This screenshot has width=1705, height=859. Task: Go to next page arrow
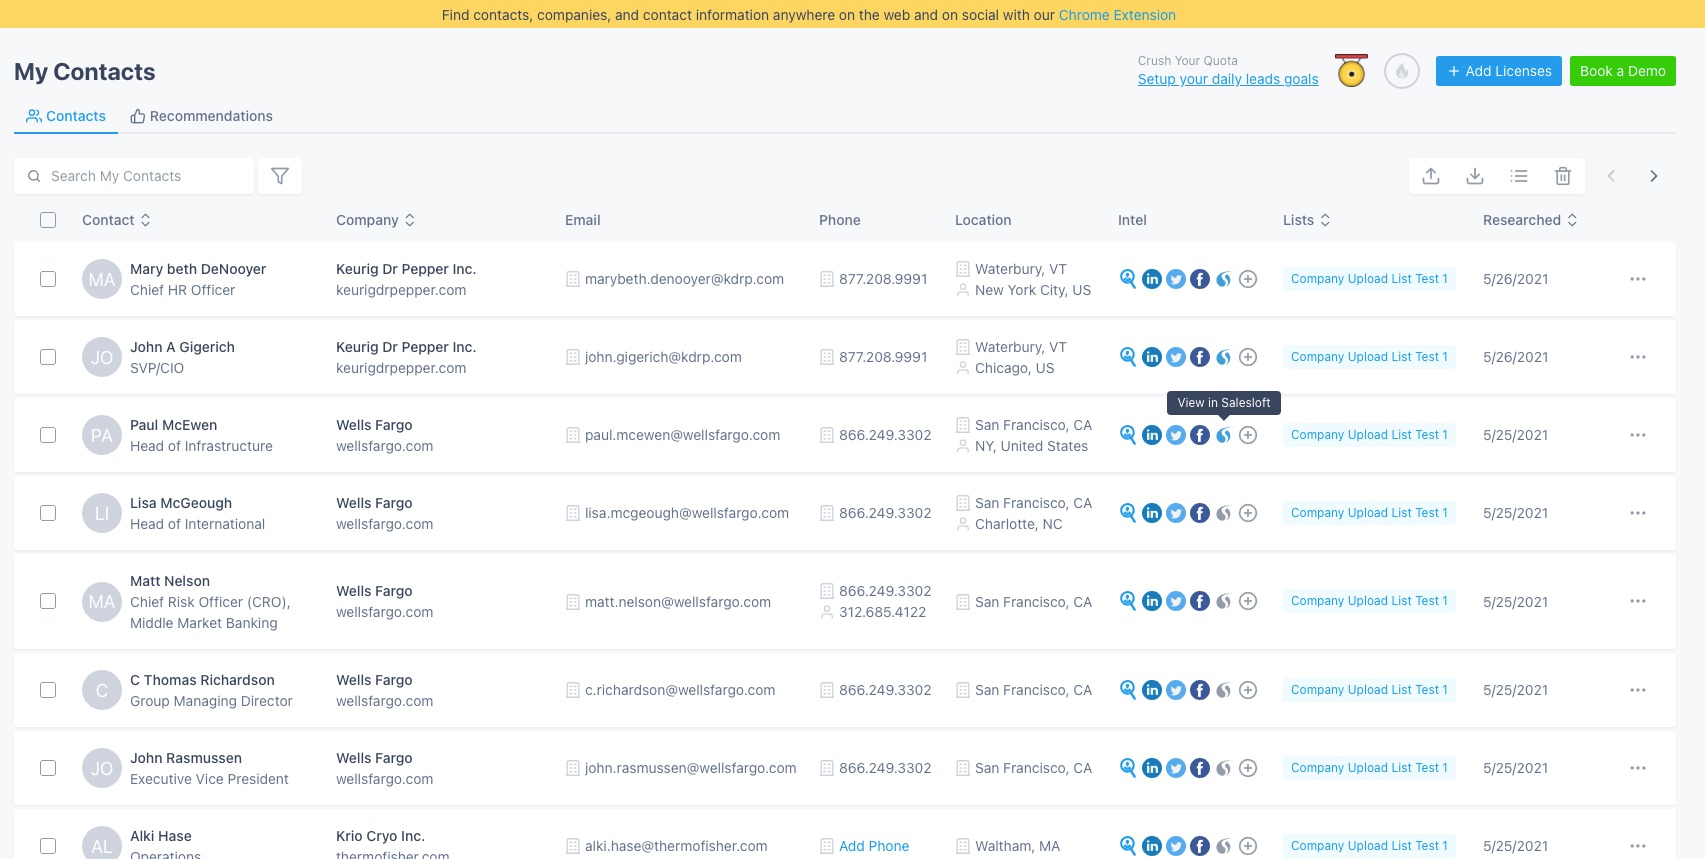pyautogui.click(x=1654, y=176)
